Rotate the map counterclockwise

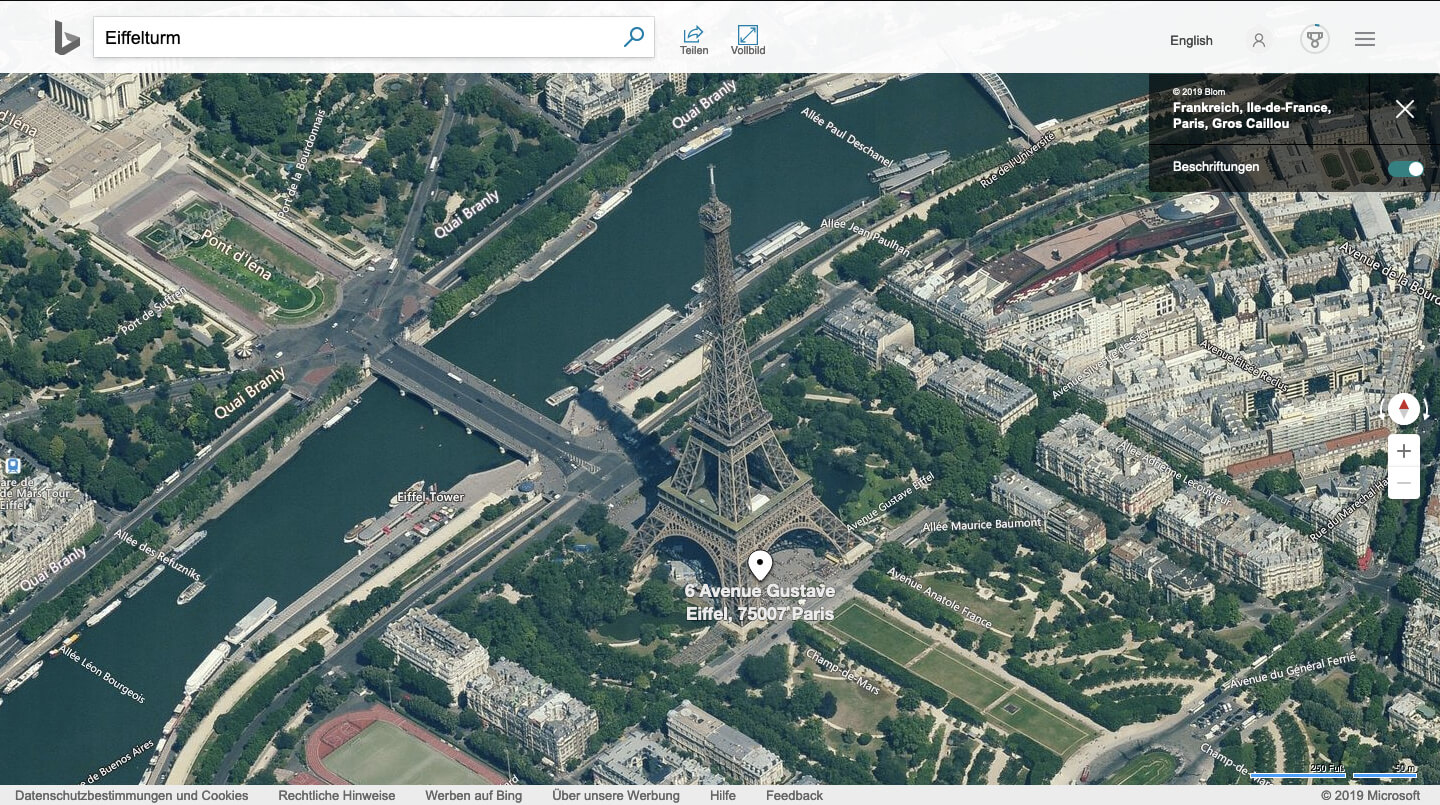point(1383,409)
